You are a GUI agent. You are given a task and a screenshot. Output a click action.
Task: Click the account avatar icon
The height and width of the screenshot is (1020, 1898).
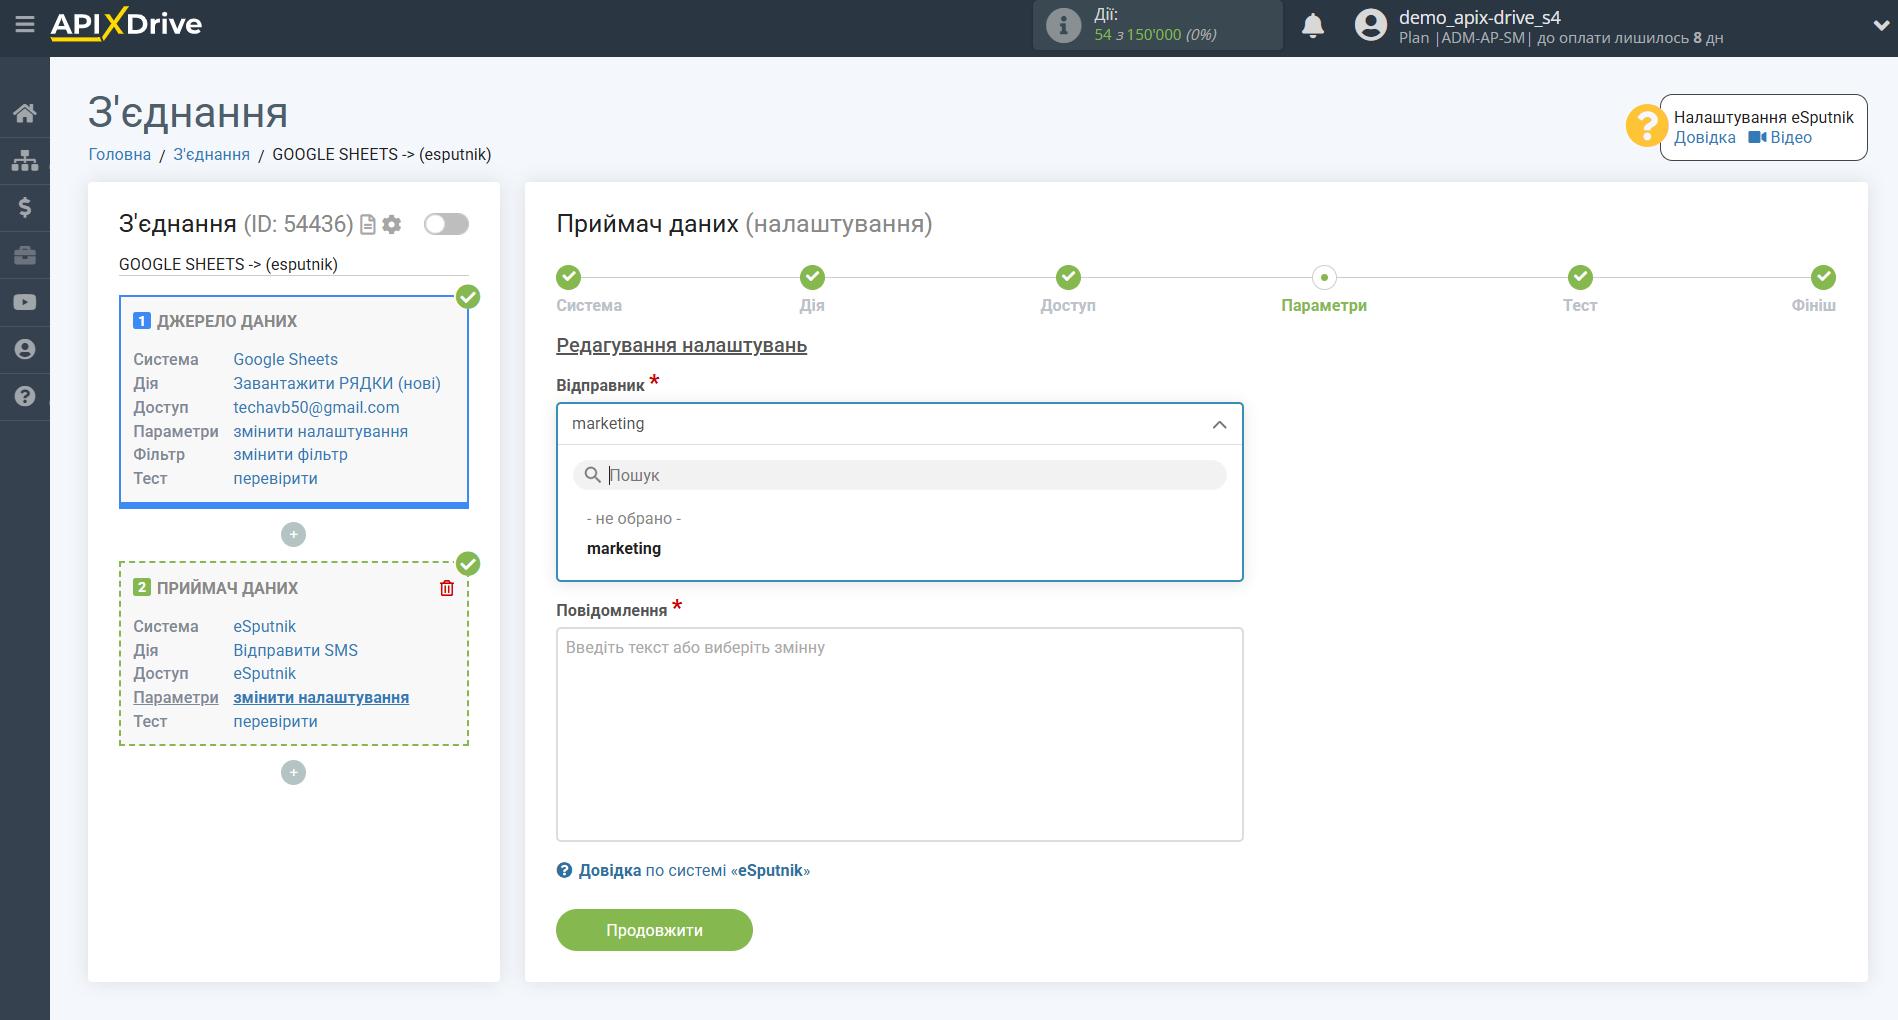pos(1371,25)
